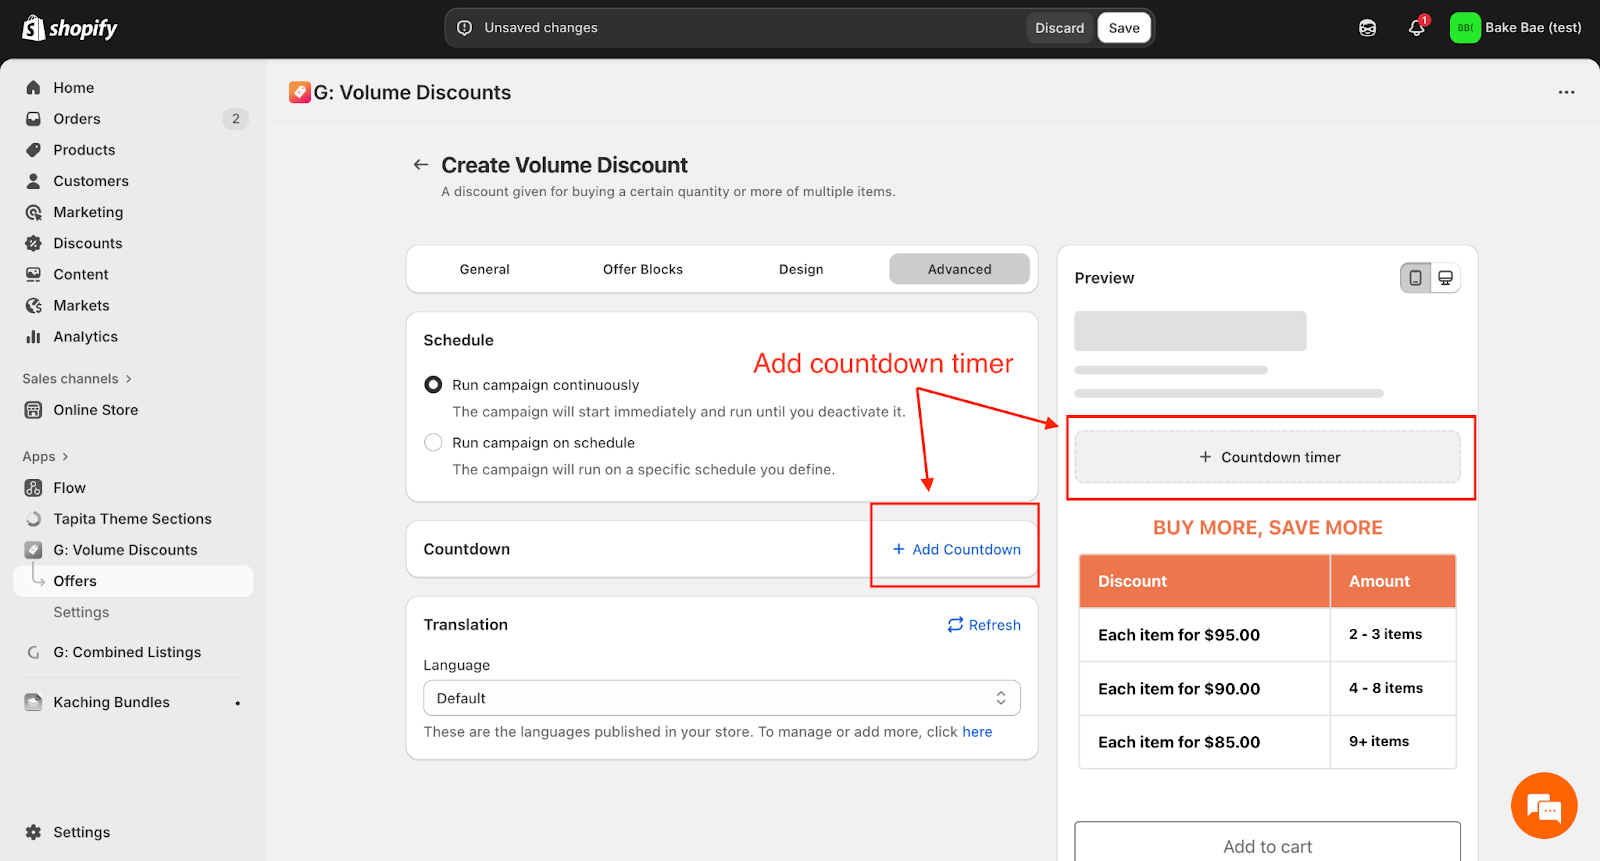This screenshot has width=1600, height=861.
Task: Switch preview to mobile view
Action: pos(1415,278)
